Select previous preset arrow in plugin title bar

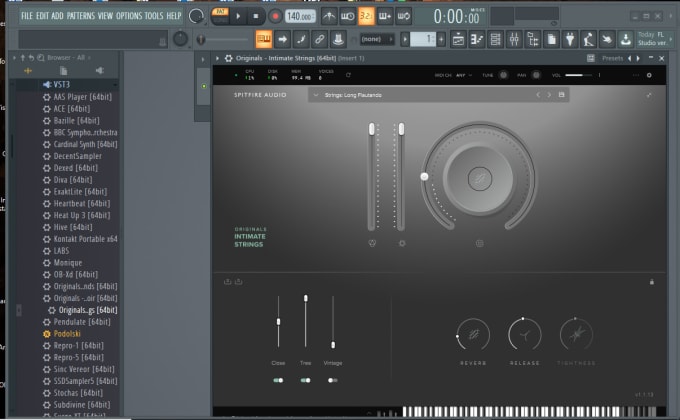coord(630,58)
